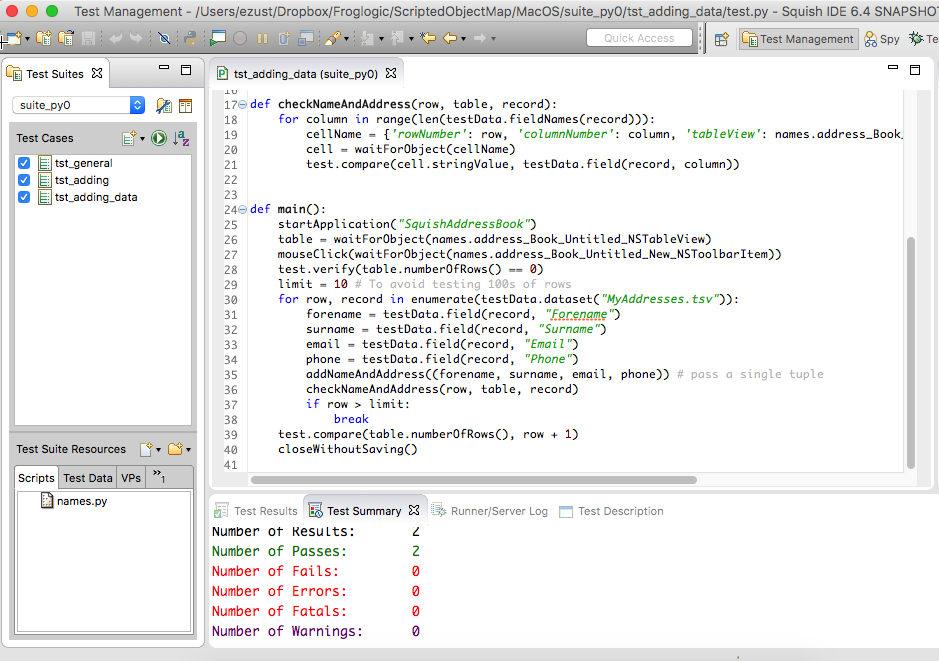The height and width of the screenshot is (661, 939).
Task: Toggle the tst_adding checkbox
Action: [24, 180]
